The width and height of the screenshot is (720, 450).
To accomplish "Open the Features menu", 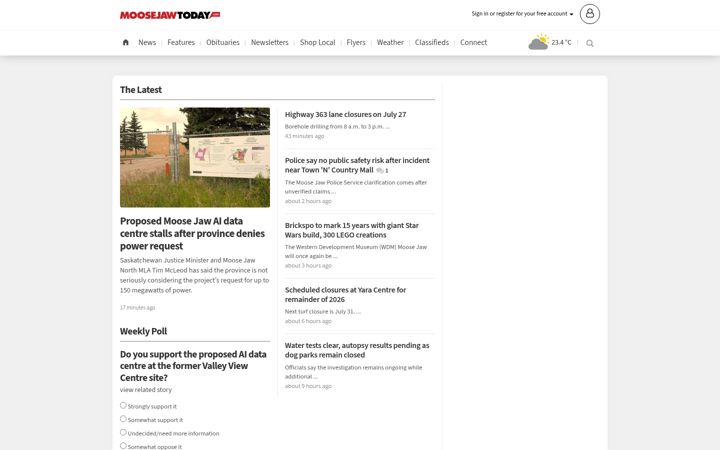I will [181, 42].
